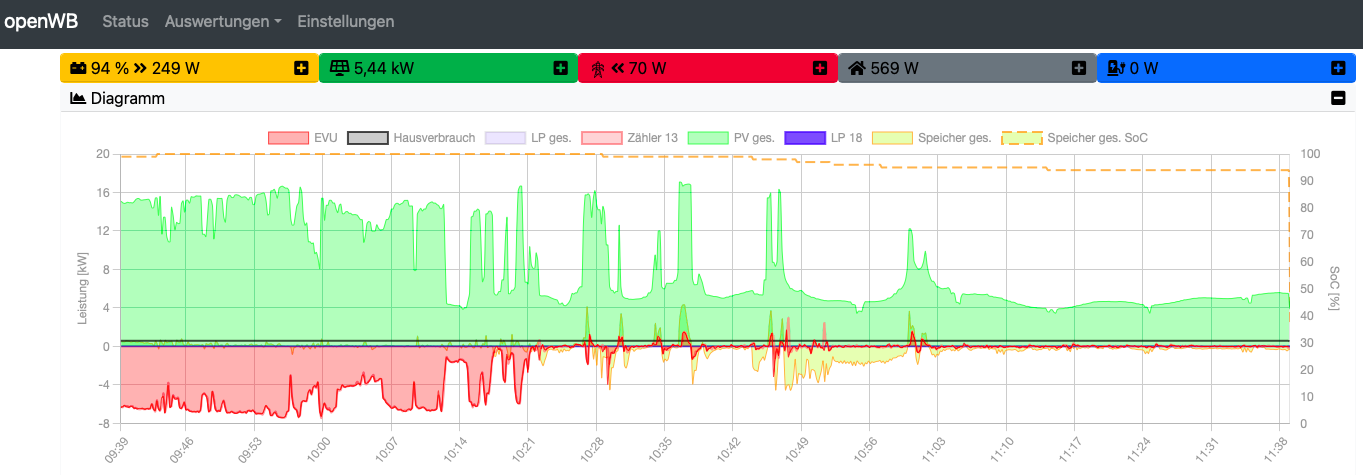Click the openWB brand link
The image size is (1363, 475).
[41, 21]
